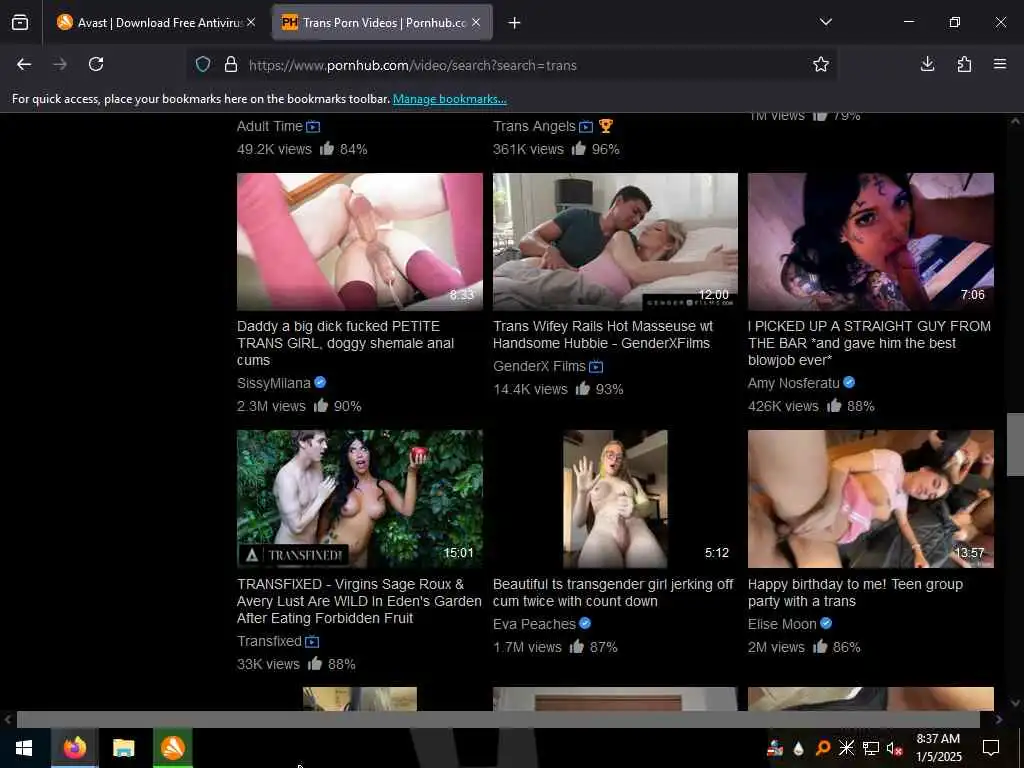Open the Windows Start menu
This screenshot has width=1024, height=768.
click(x=24, y=748)
